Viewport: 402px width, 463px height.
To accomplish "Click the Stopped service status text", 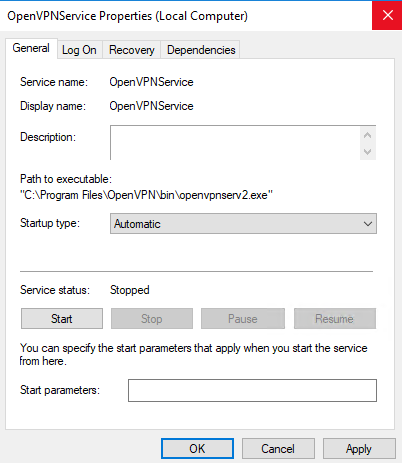I will pos(130,290).
